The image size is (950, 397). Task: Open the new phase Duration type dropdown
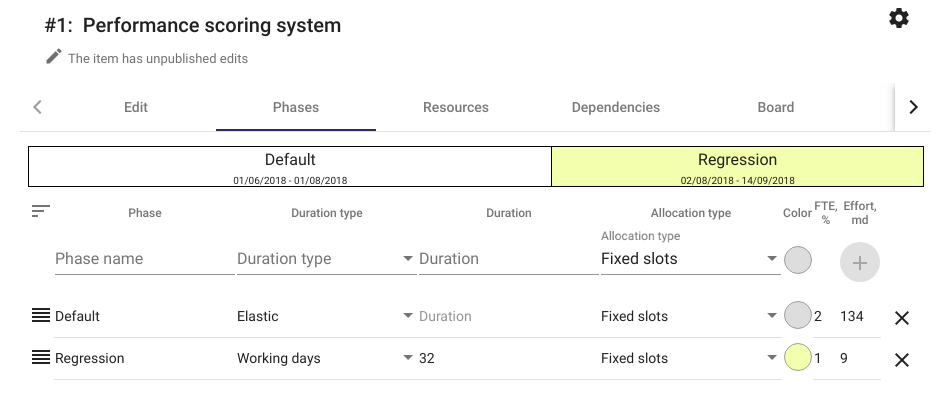(327, 259)
